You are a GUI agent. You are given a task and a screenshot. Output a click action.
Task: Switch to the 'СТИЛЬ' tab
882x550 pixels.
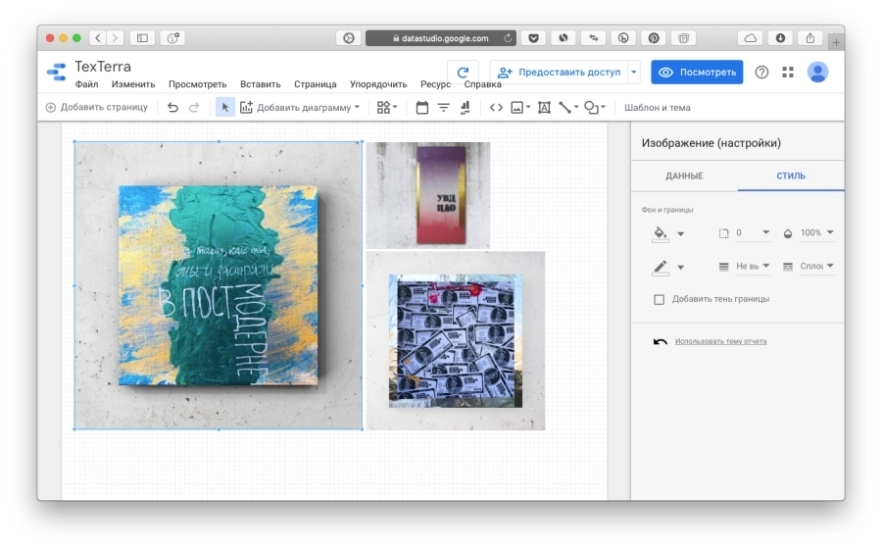(x=791, y=176)
